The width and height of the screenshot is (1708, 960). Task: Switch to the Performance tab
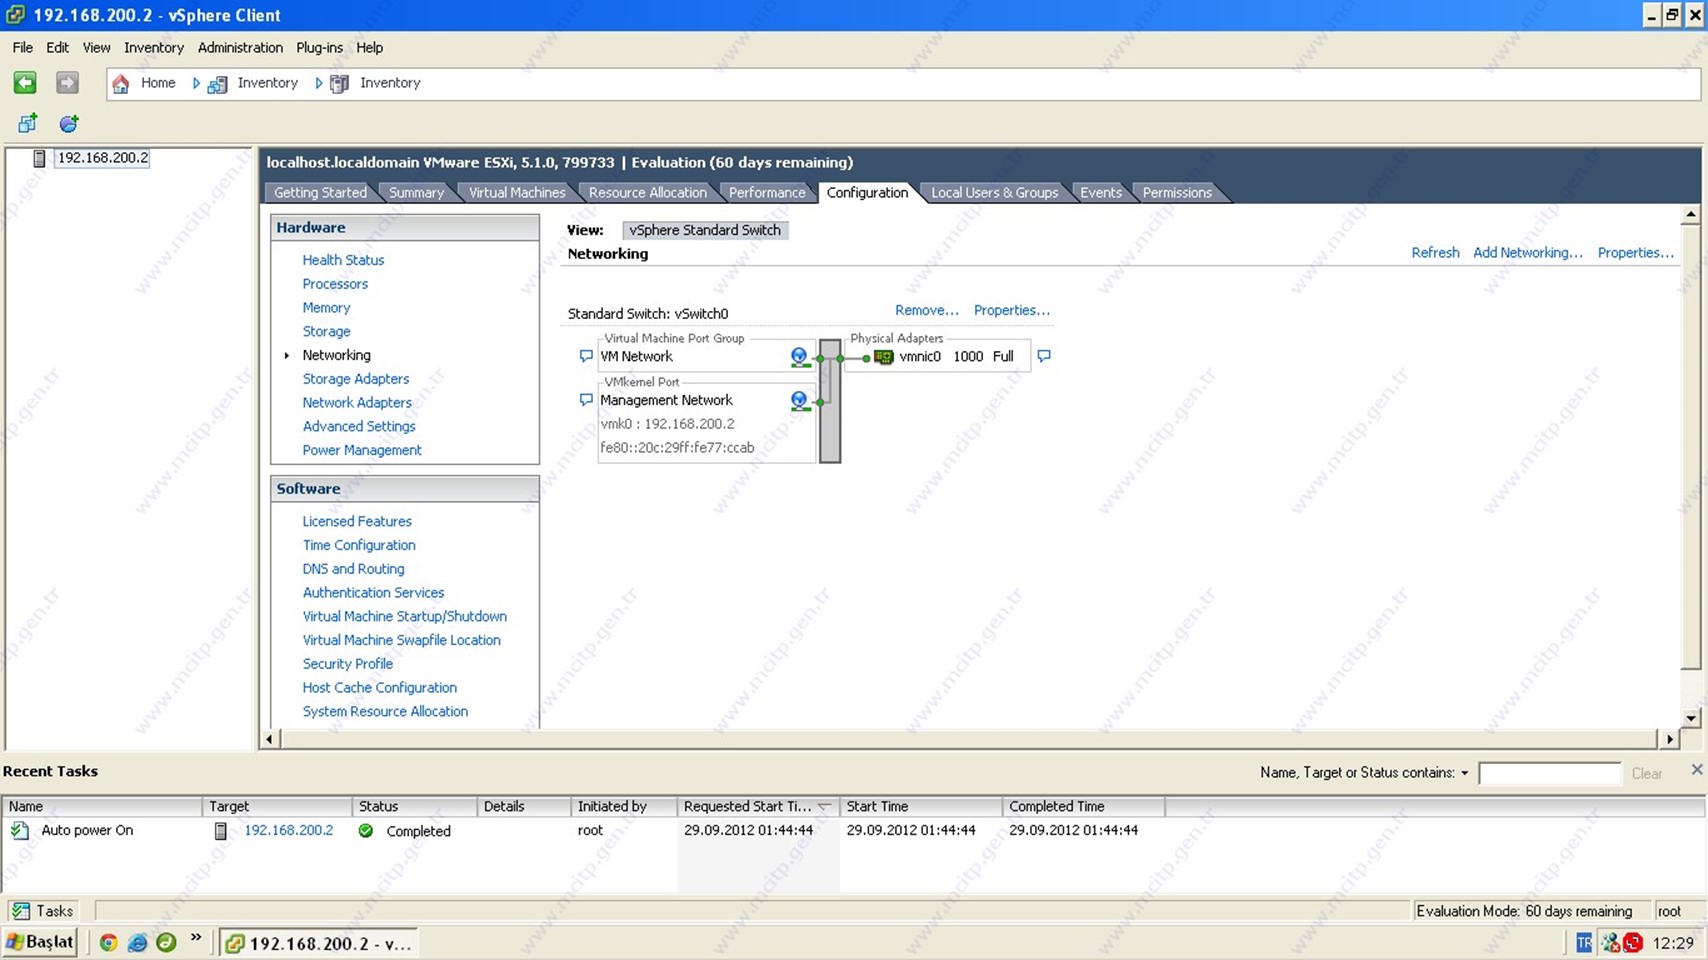[x=767, y=192]
